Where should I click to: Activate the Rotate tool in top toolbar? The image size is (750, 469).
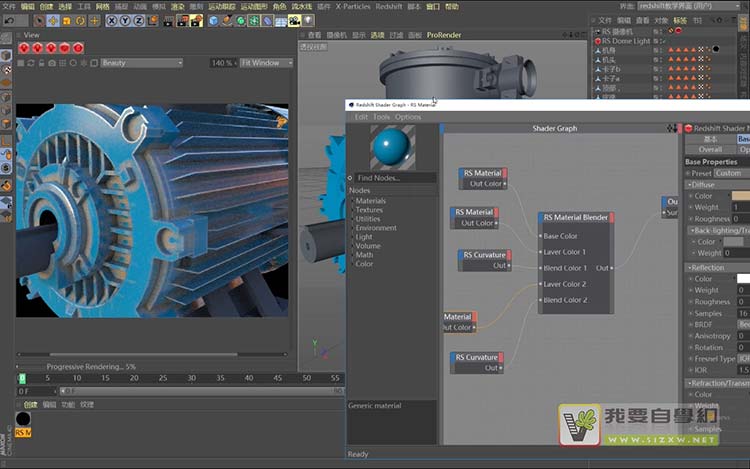point(80,21)
